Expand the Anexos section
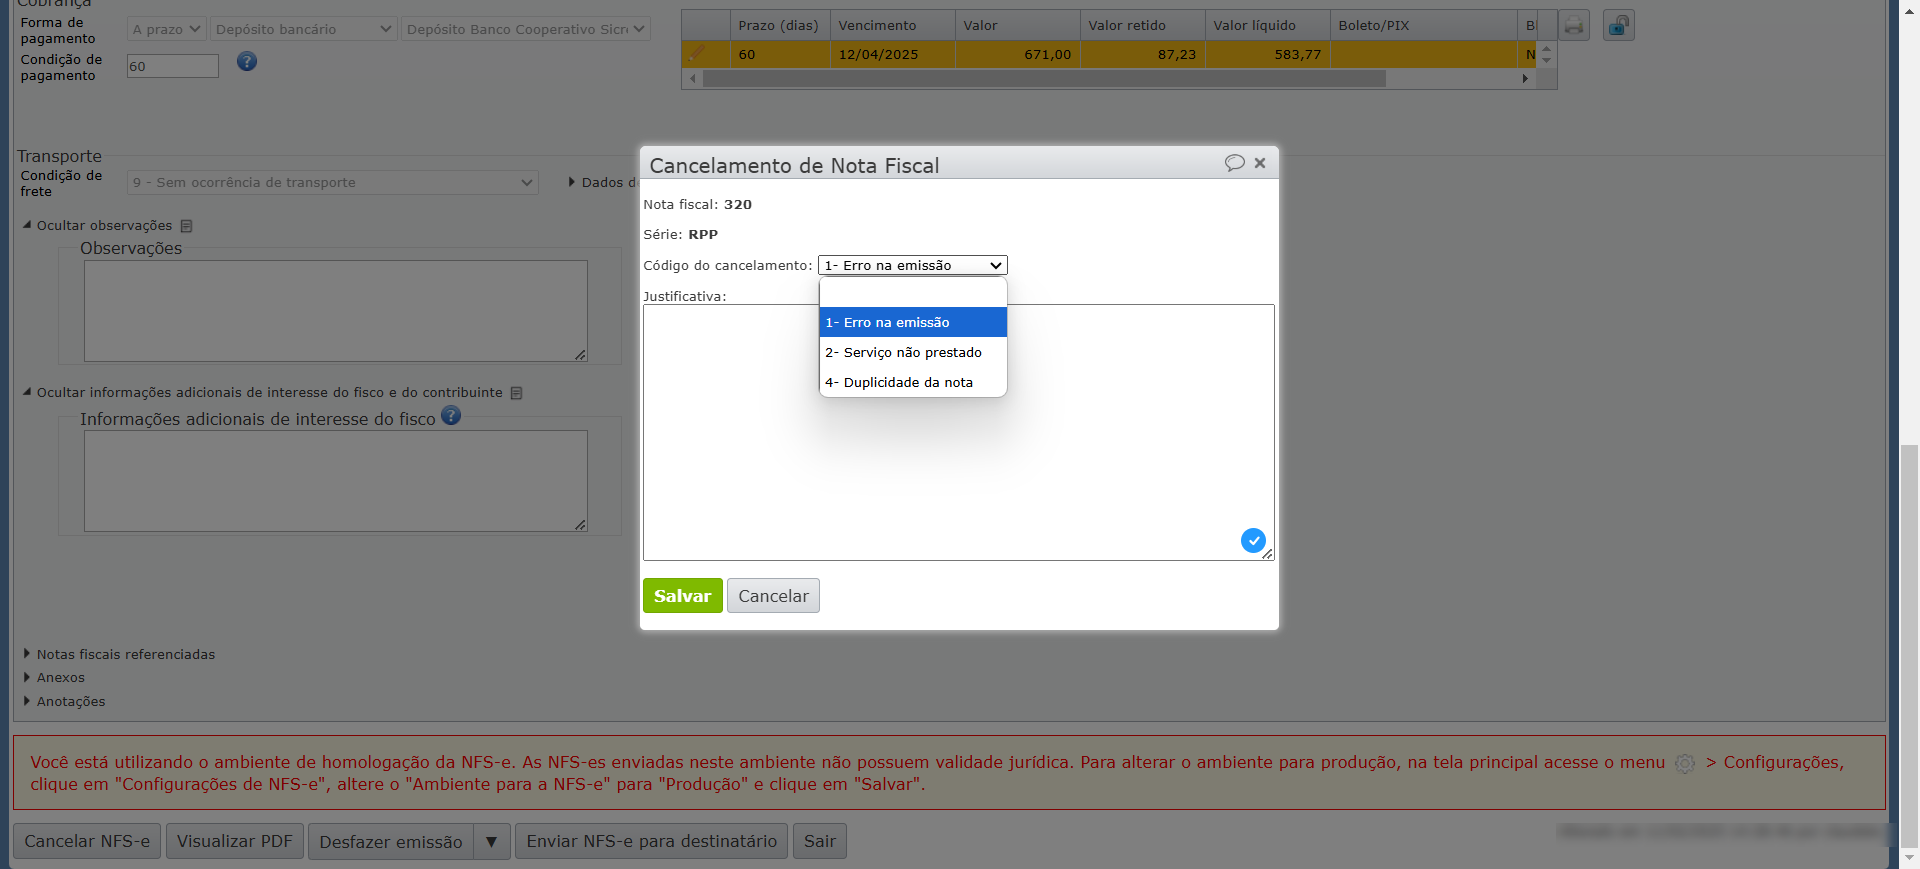This screenshot has width=1920, height=869. click(x=54, y=678)
